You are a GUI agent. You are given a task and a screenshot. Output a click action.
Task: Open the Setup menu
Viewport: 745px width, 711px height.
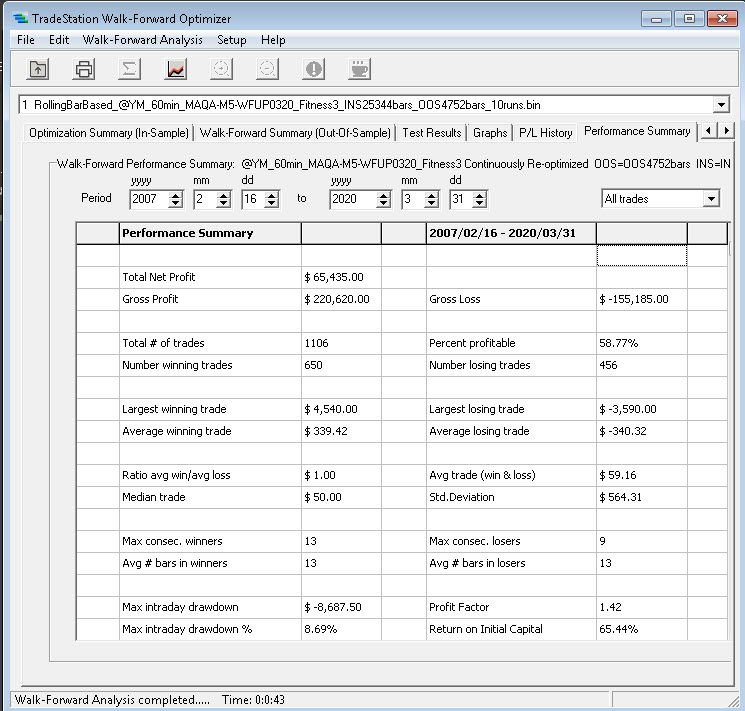pos(231,40)
